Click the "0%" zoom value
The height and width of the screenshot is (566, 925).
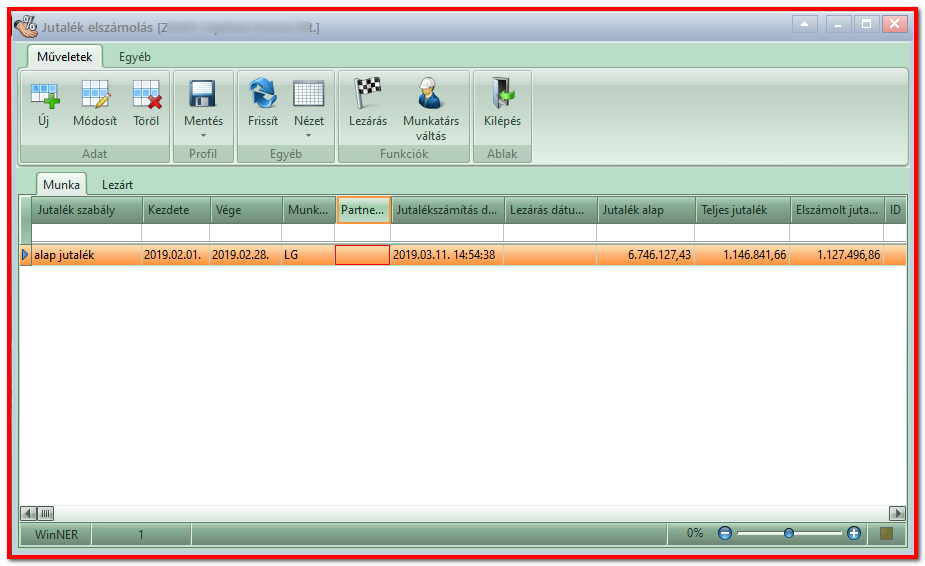click(695, 534)
